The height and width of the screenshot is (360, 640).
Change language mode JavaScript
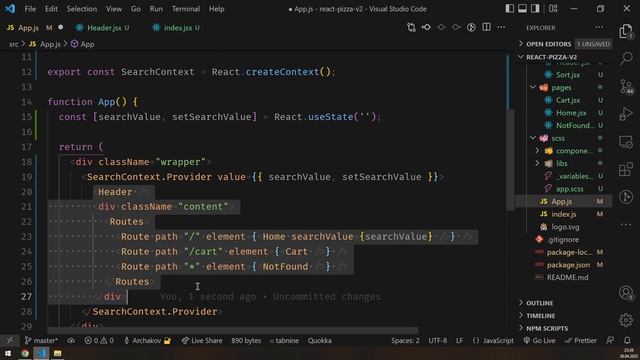493,340
